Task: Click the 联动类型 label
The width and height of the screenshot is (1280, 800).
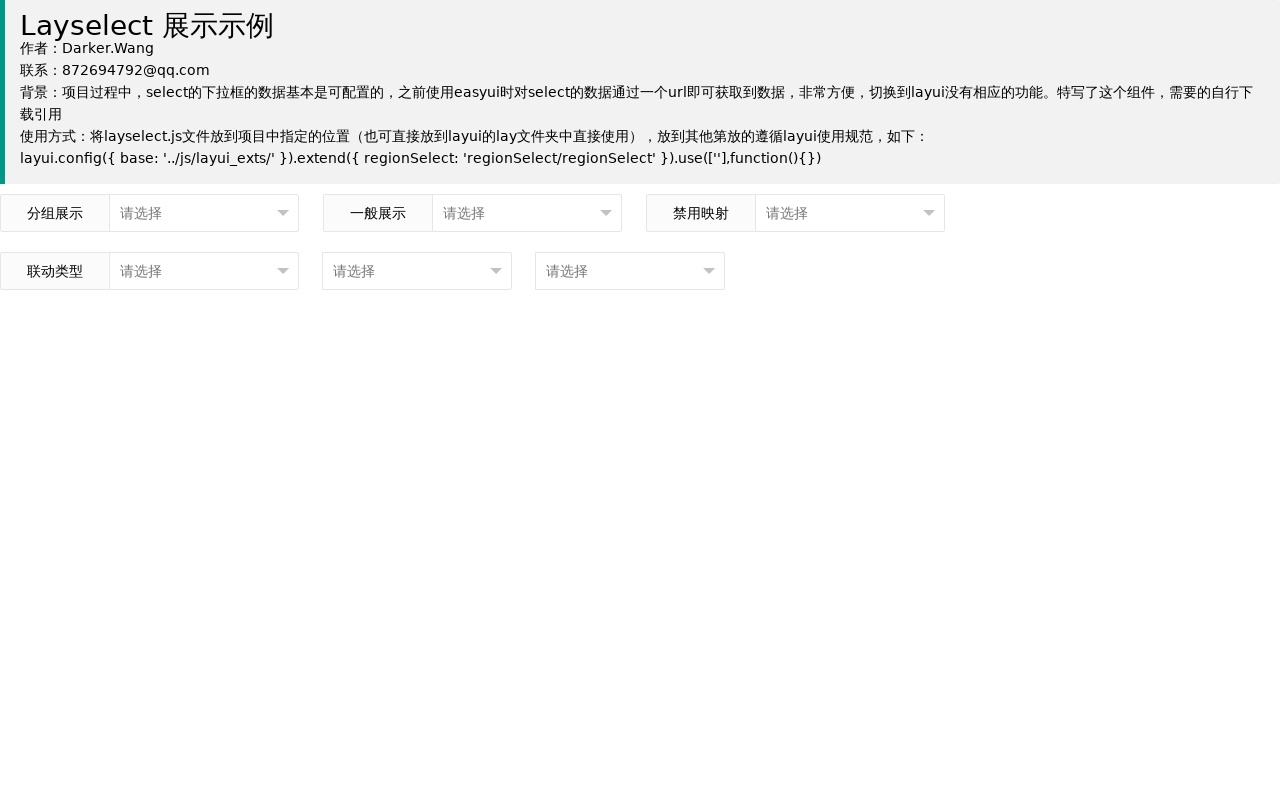Action: coord(55,271)
